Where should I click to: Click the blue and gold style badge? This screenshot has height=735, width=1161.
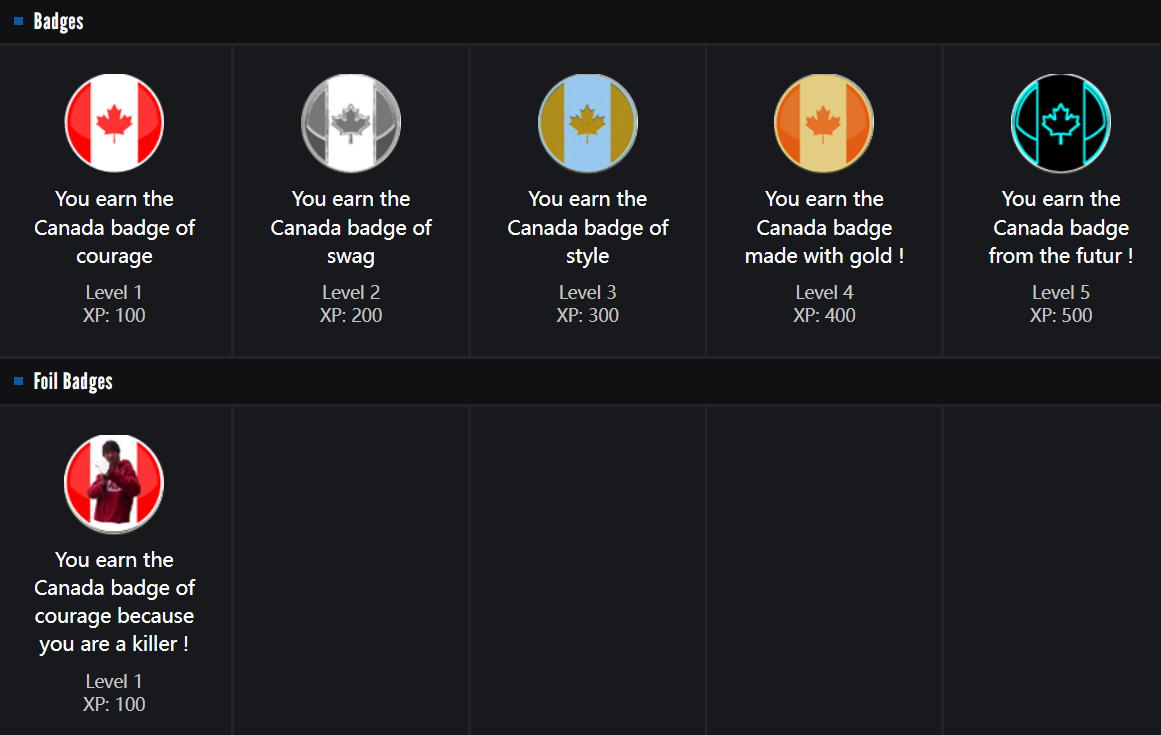point(588,123)
